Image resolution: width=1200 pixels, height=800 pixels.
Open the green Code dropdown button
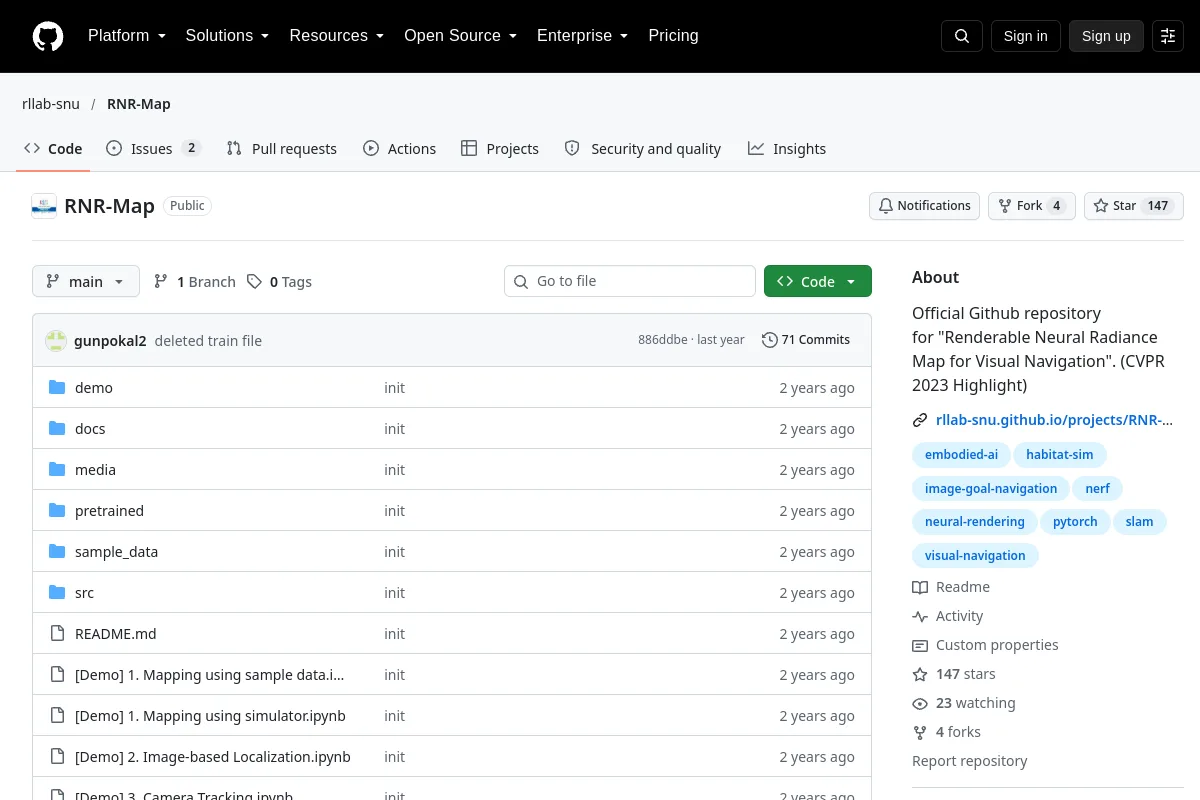pos(818,281)
